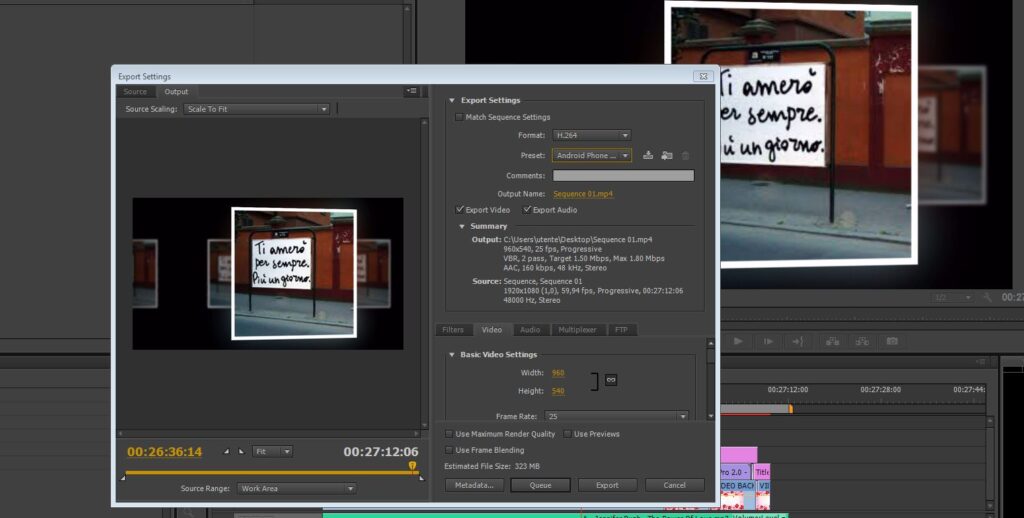
Task: Click the Metadata... button
Action: (x=474, y=485)
